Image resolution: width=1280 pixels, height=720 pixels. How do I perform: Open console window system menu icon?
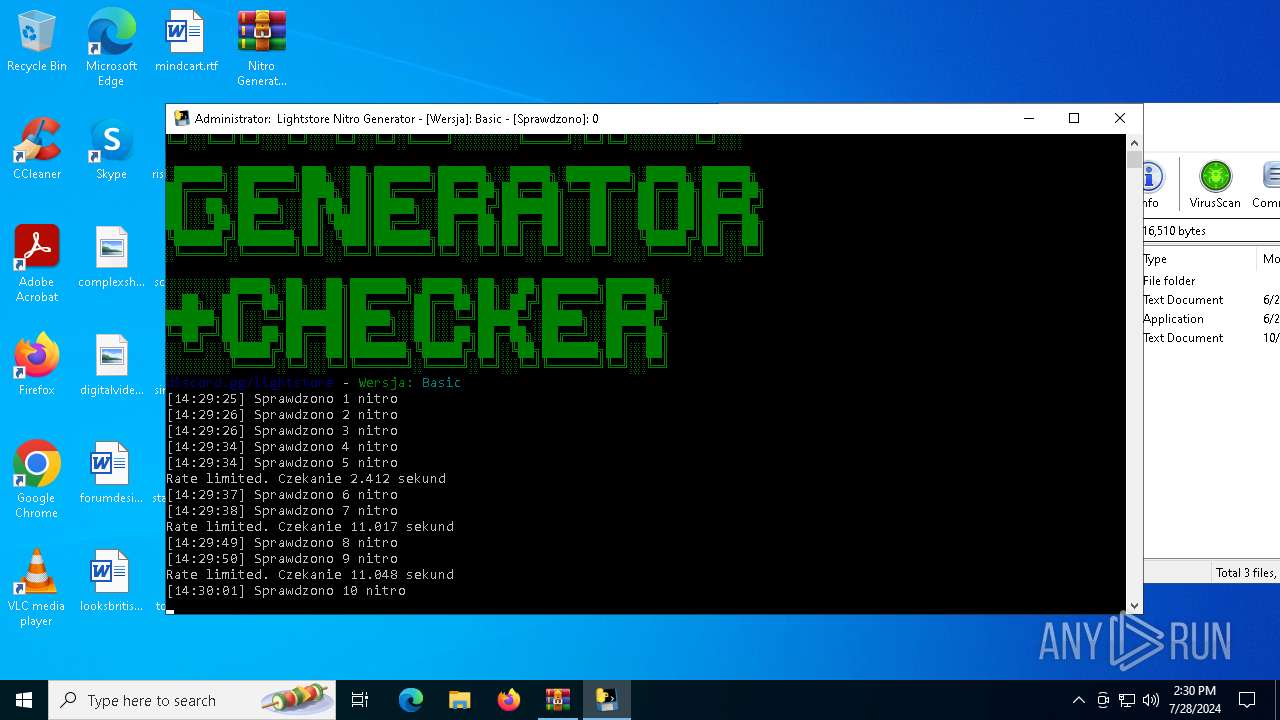tap(181, 118)
